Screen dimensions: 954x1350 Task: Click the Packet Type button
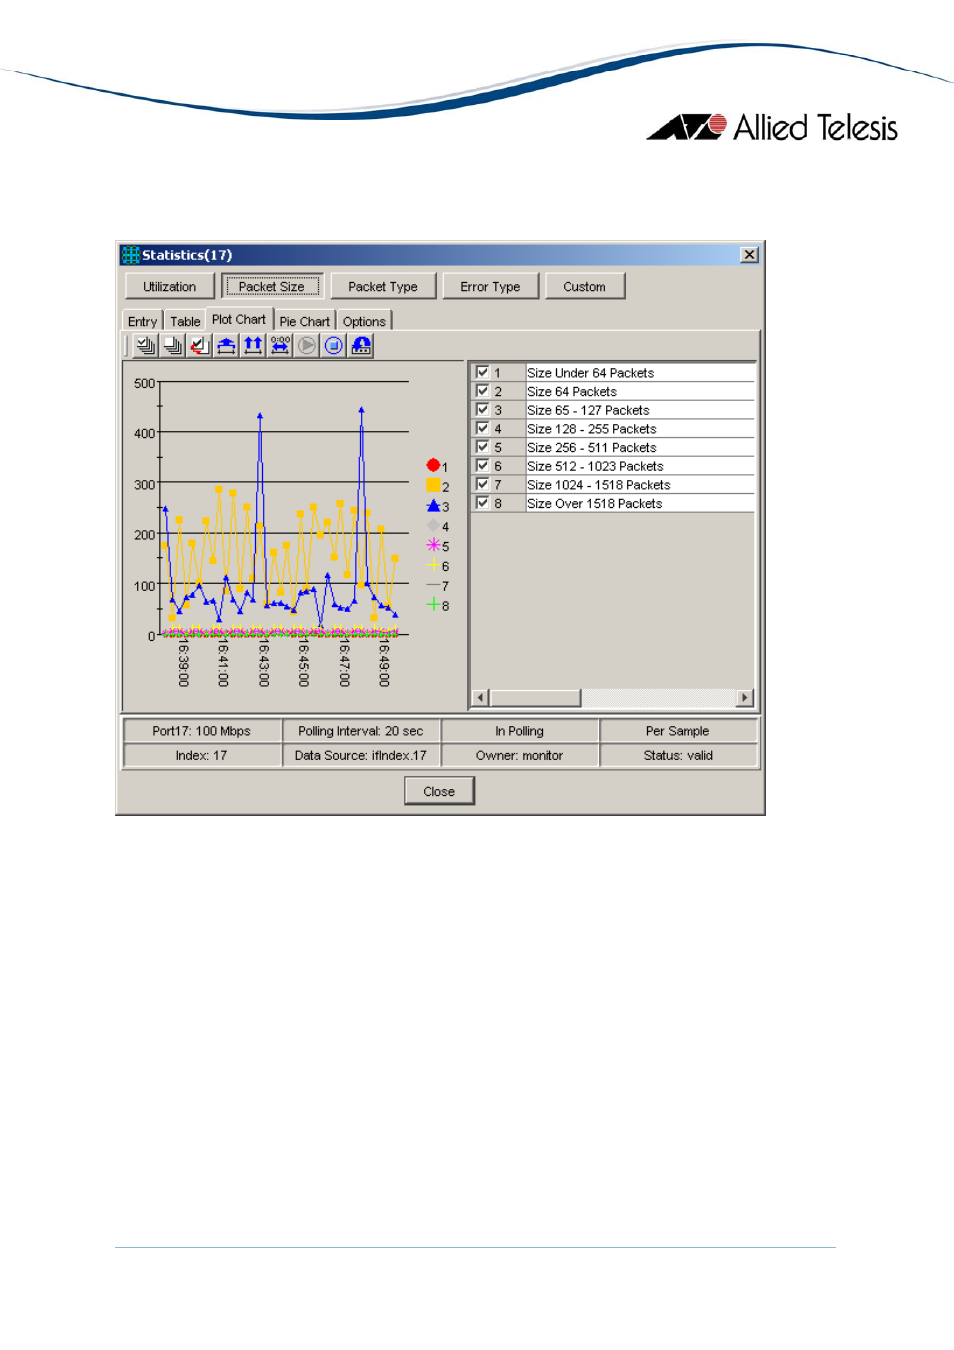pyautogui.click(x=383, y=286)
